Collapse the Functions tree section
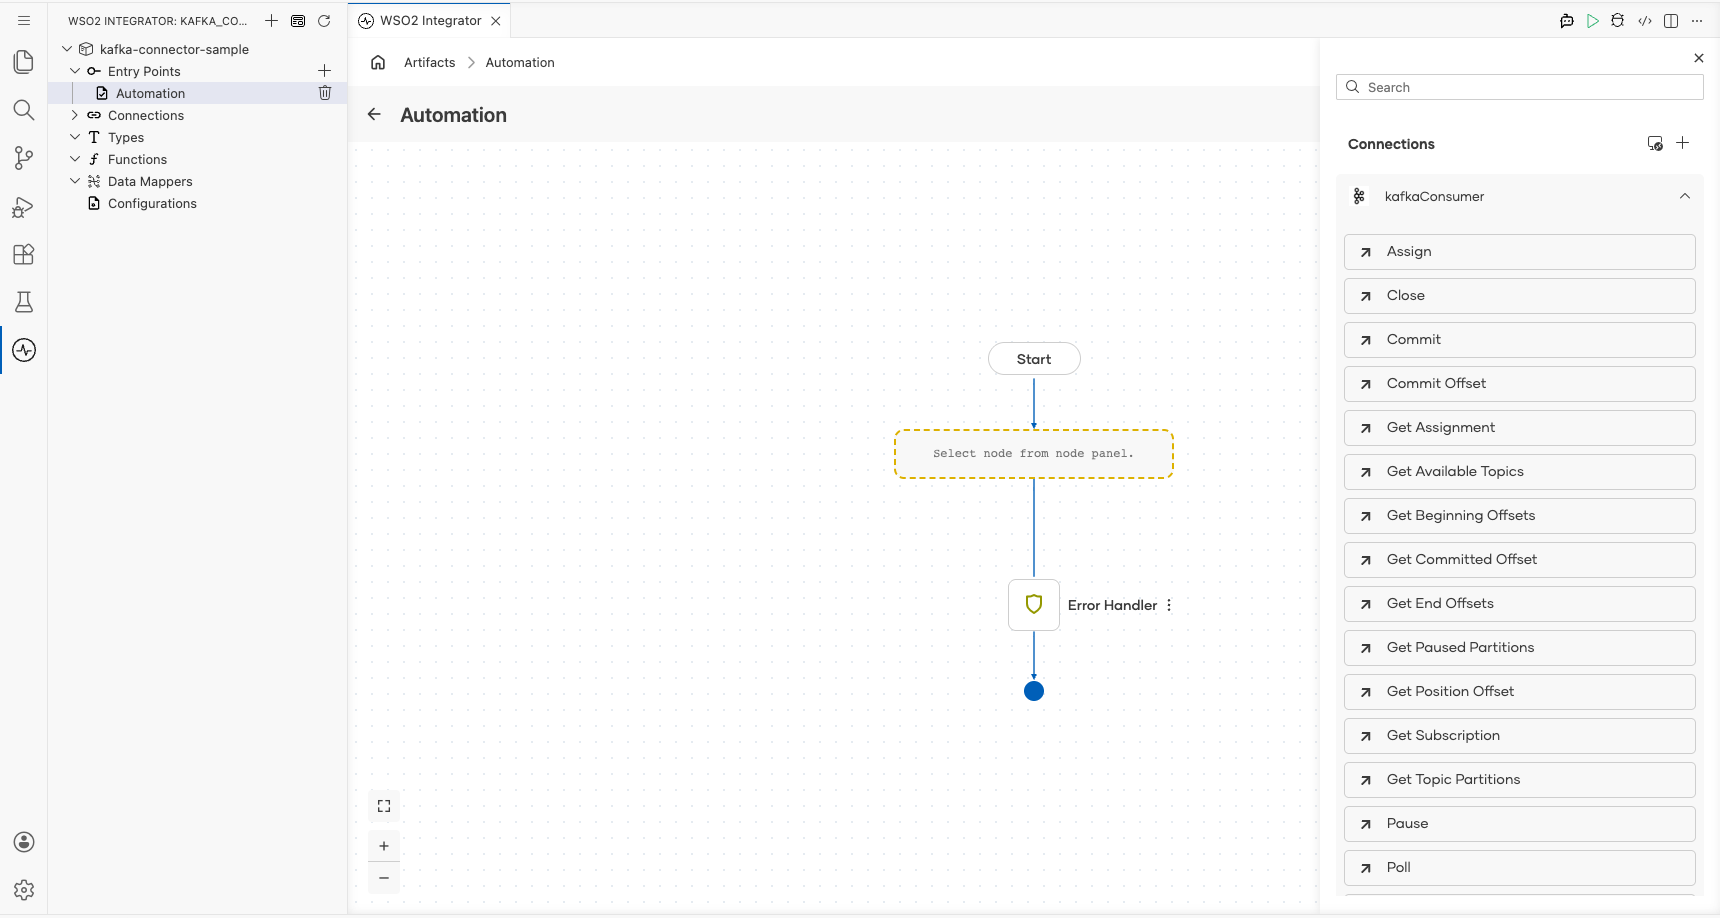1720x918 pixels. (75, 159)
